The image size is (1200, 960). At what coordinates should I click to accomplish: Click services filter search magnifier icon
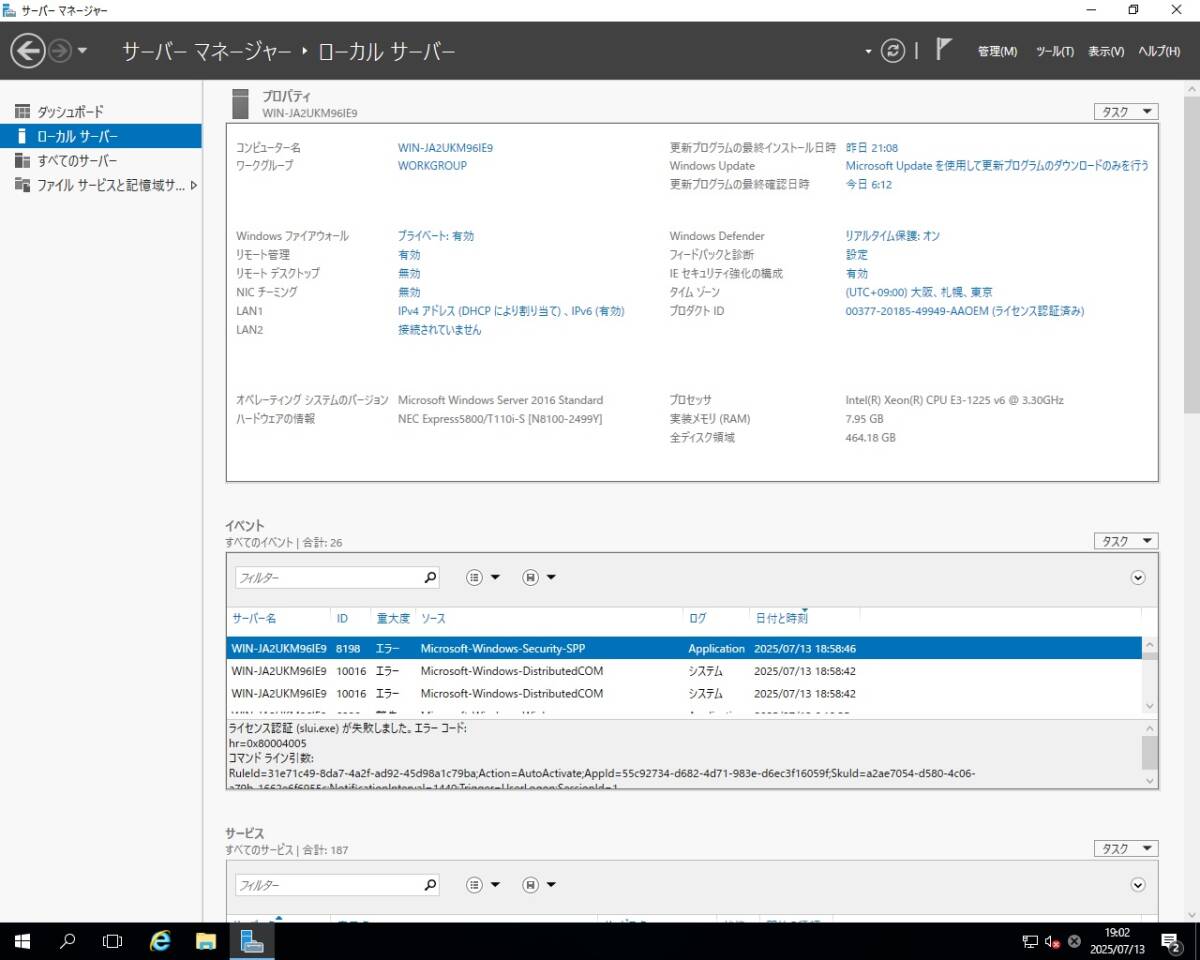coord(430,885)
